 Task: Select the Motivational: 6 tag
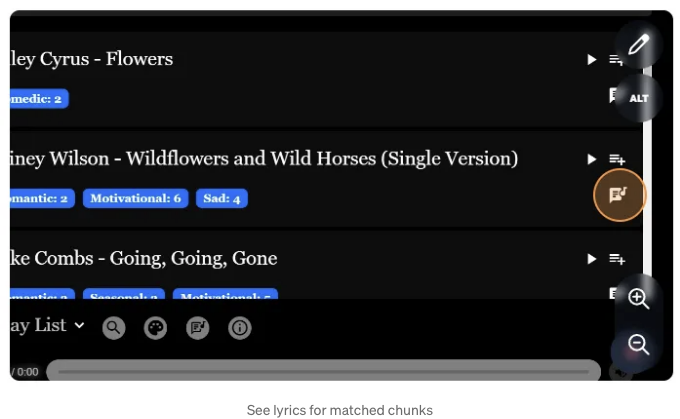click(x=135, y=198)
